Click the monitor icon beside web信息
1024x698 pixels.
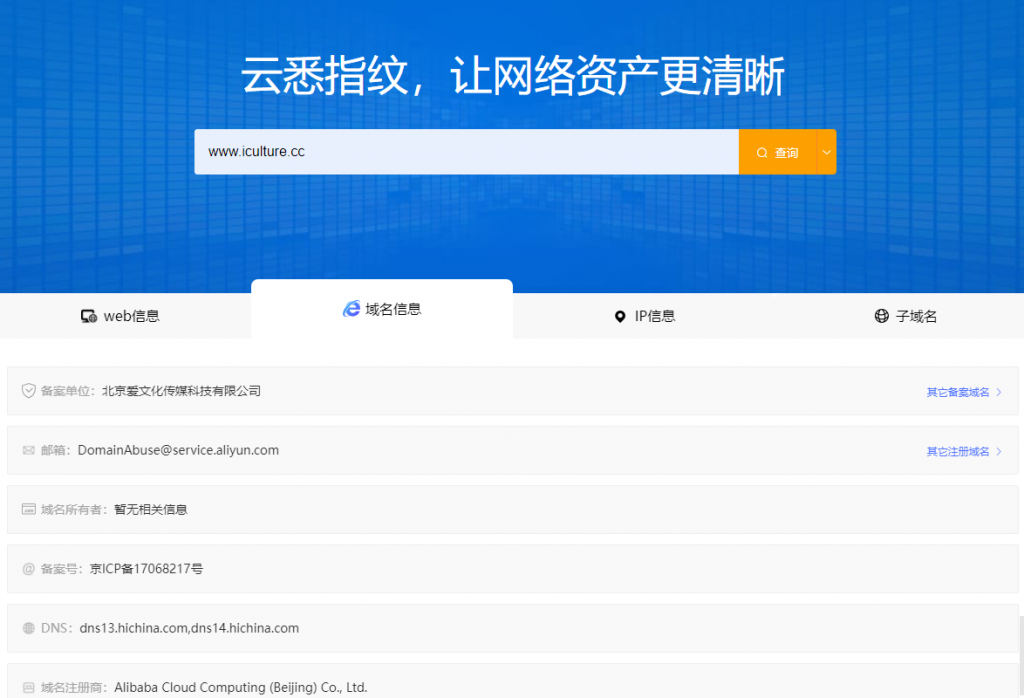(x=89, y=317)
